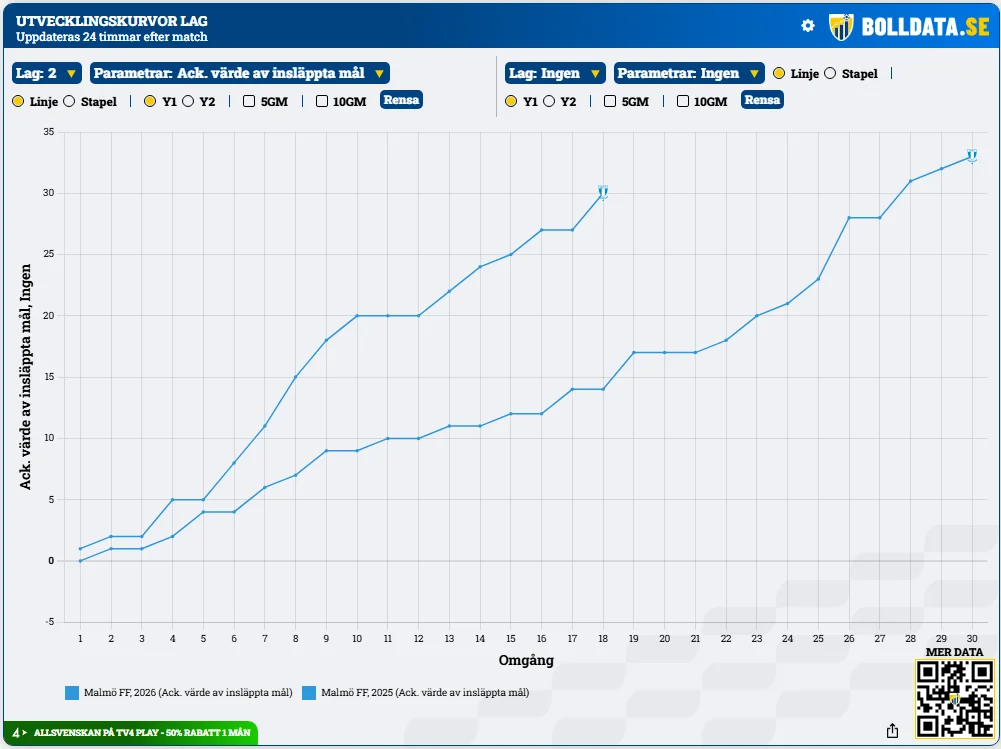This screenshot has height=749, width=1001.
Task: Click the right Rensa button
Action: pos(762,100)
